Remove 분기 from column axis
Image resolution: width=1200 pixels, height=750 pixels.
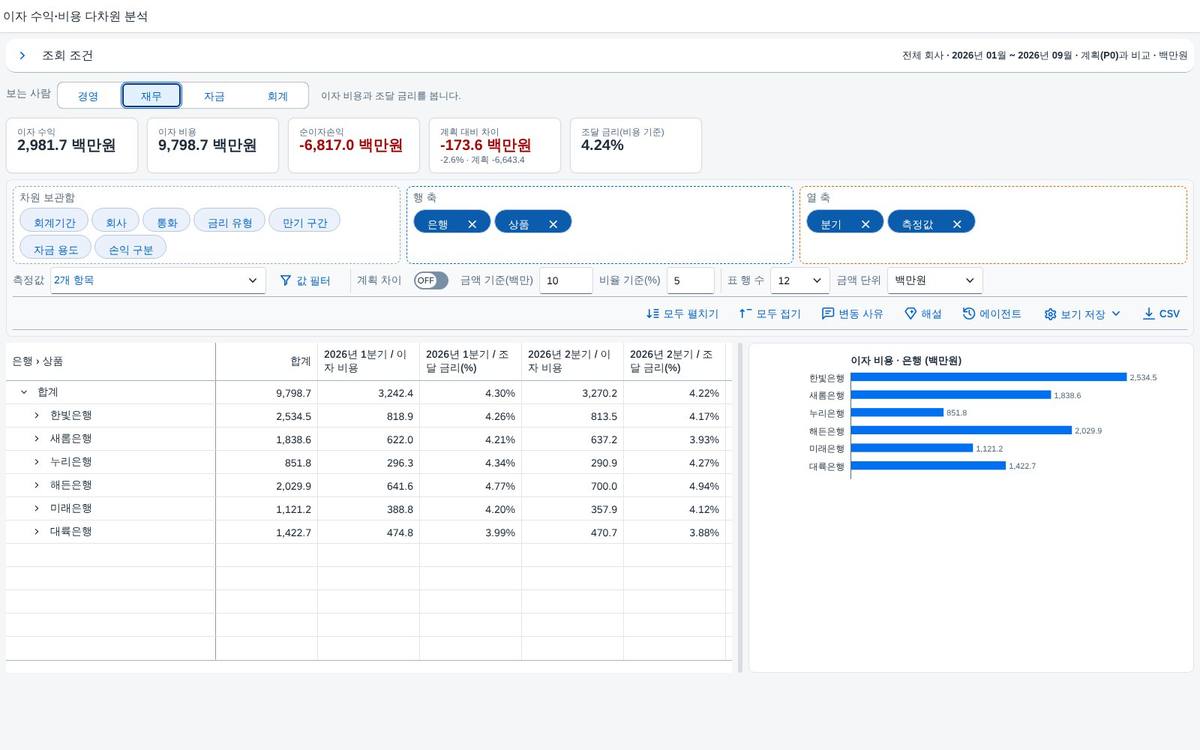pos(865,224)
